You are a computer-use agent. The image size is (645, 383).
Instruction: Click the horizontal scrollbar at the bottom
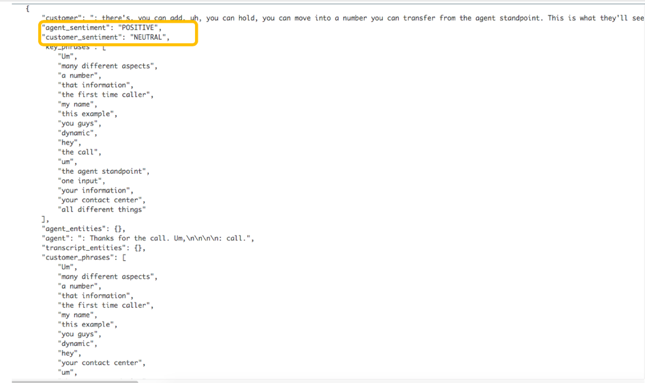click(x=75, y=381)
